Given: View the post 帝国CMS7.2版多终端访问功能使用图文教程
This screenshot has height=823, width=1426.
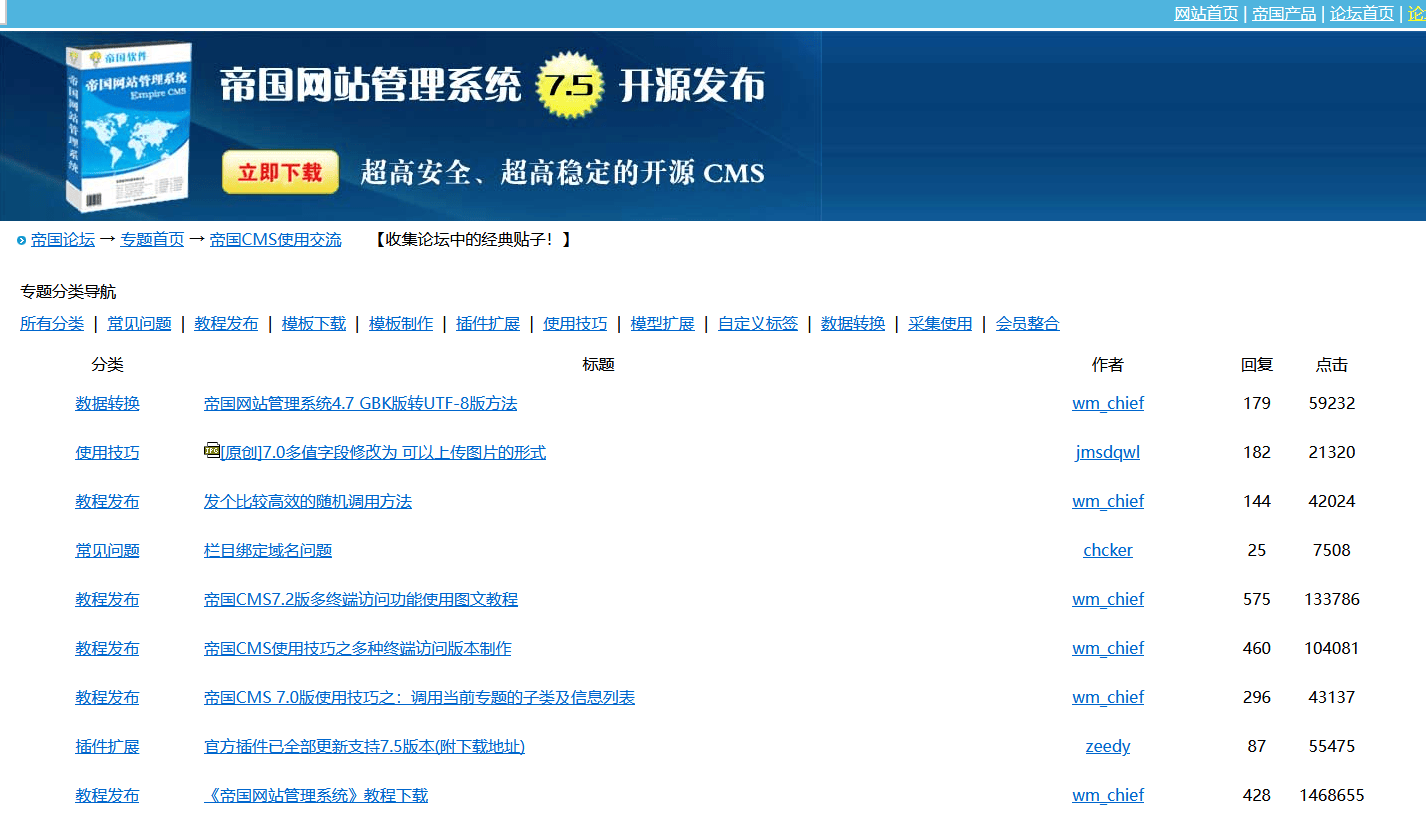Looking at the screenshot, I should click(361, 600).
